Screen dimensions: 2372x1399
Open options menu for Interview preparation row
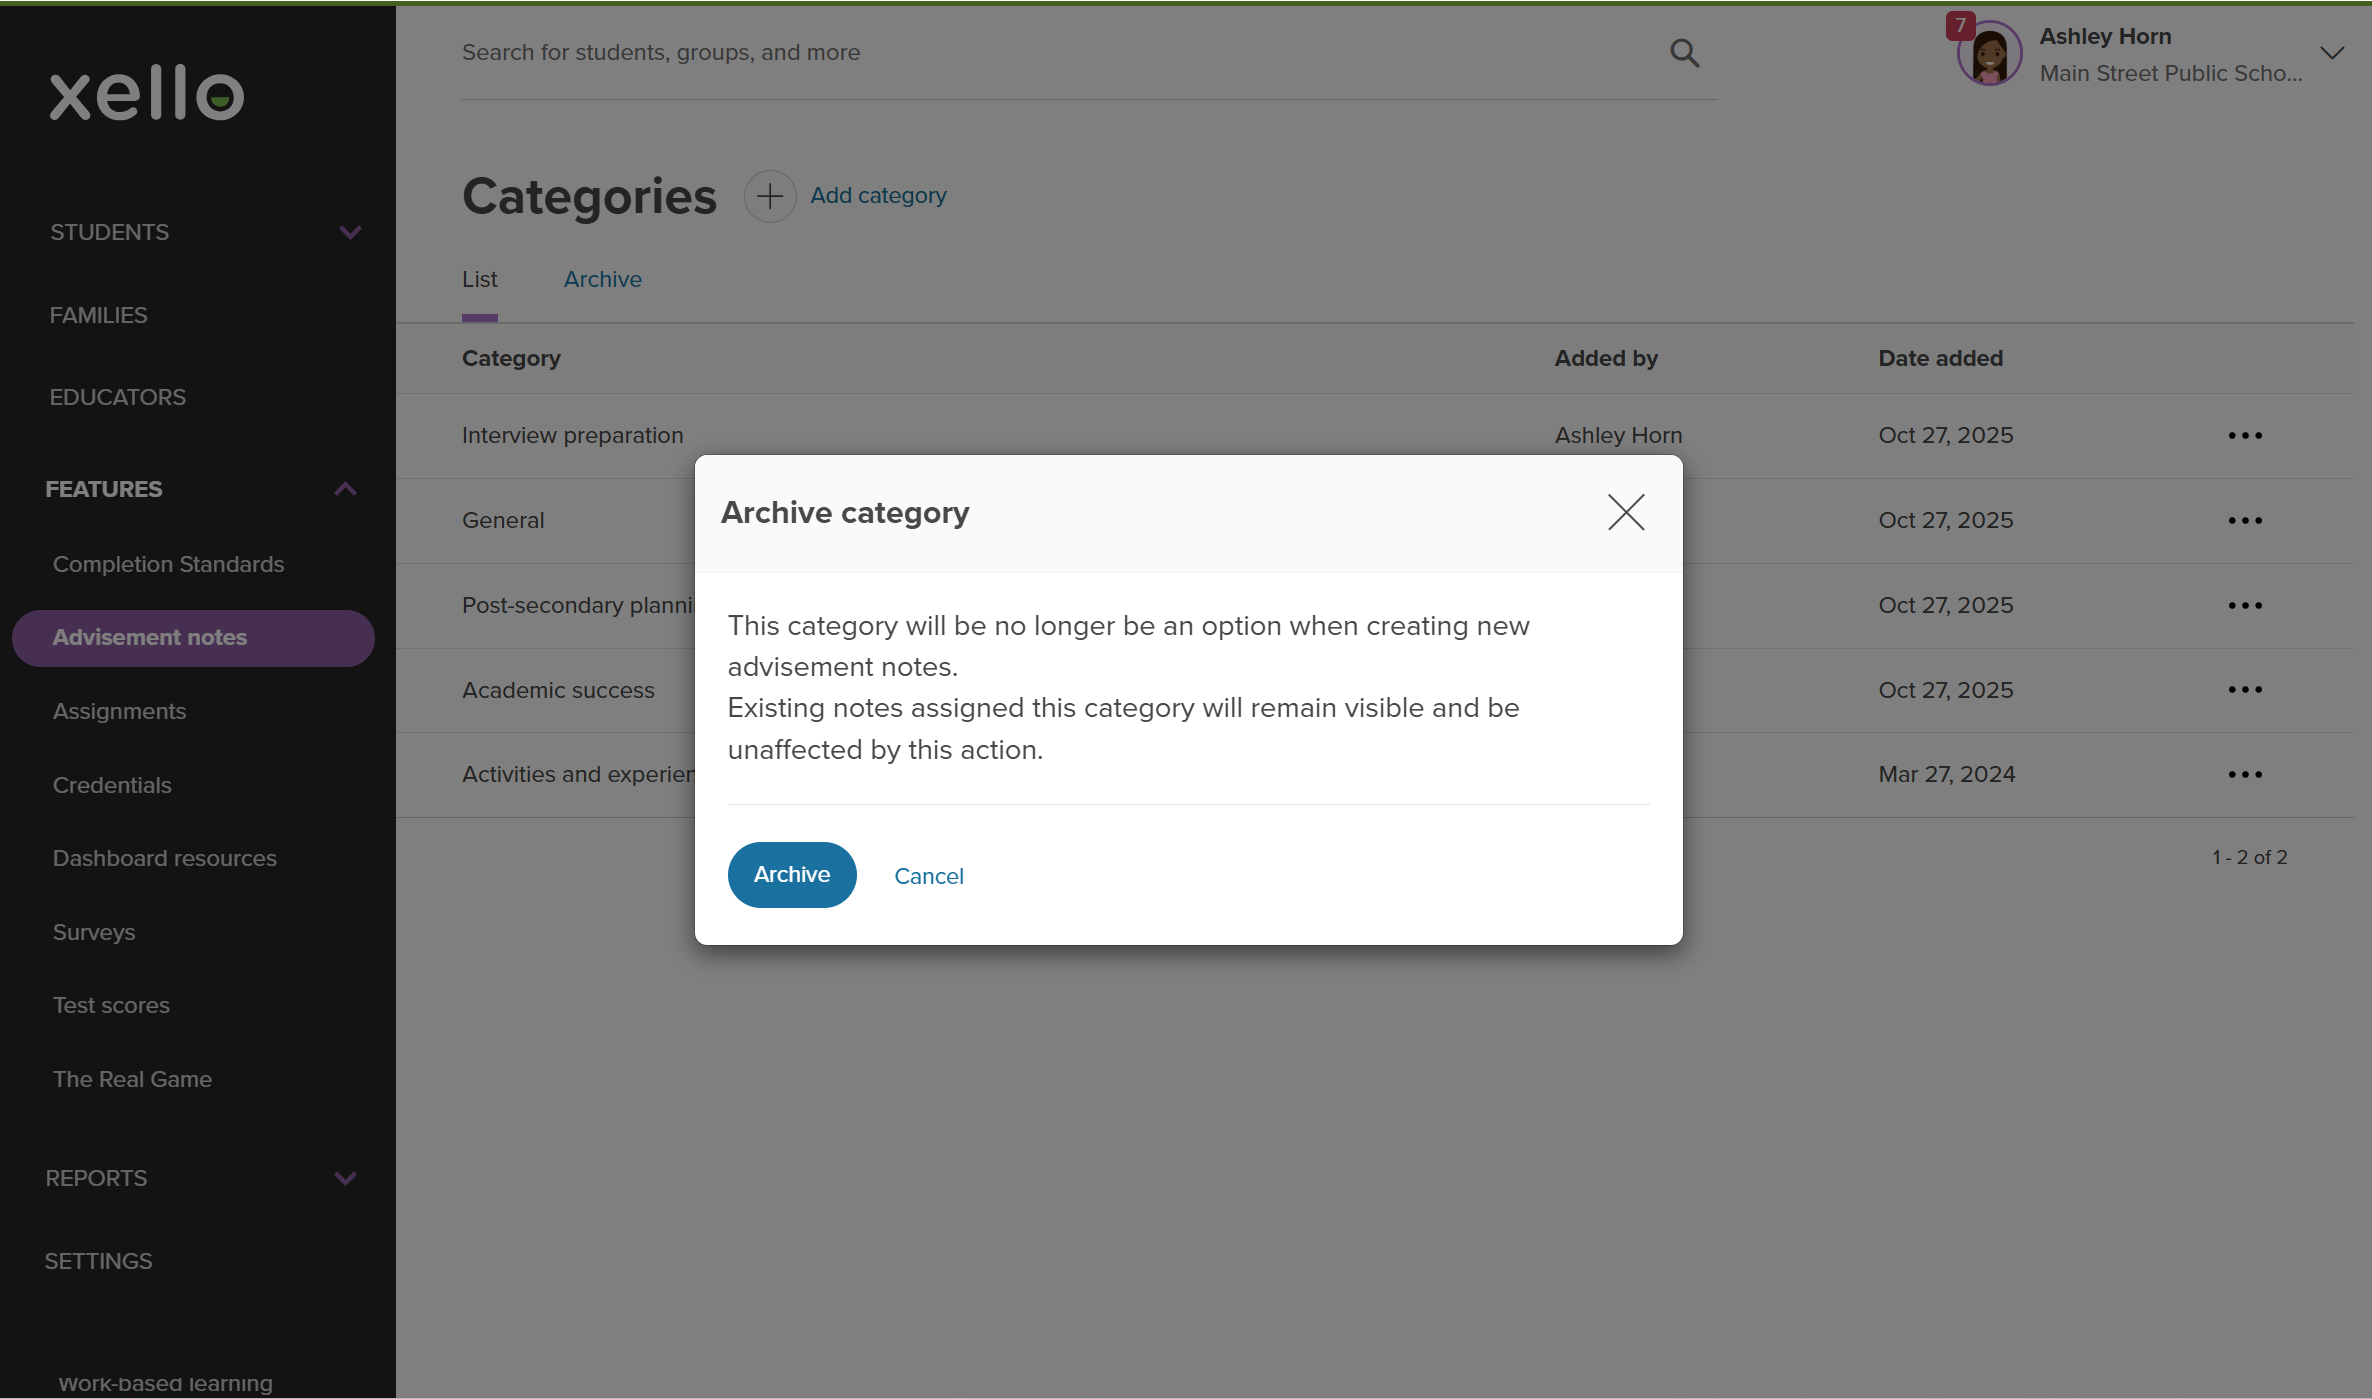point(2244,436)
